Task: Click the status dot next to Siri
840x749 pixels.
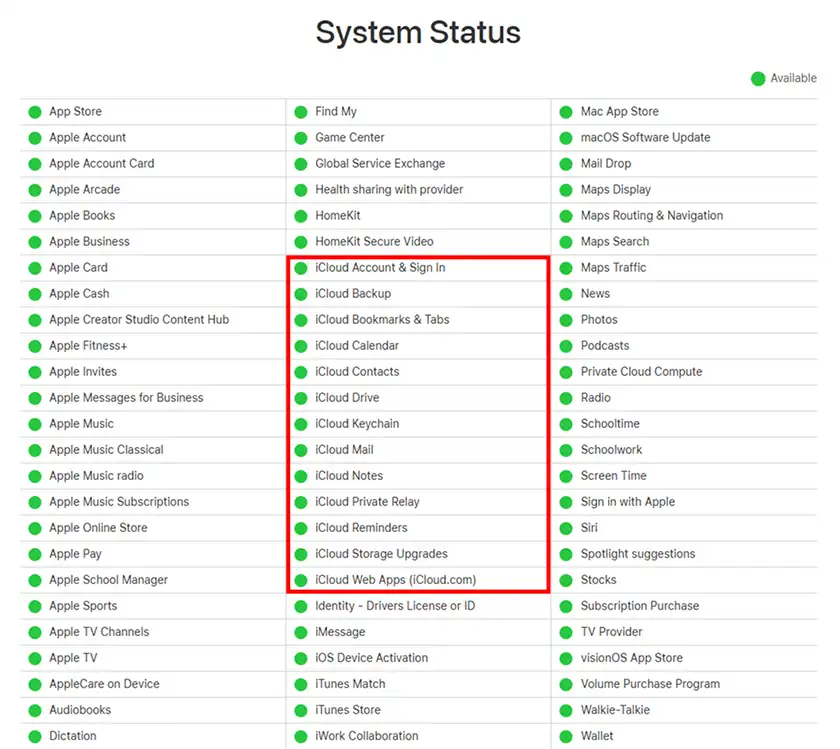Action: [566, 528]
